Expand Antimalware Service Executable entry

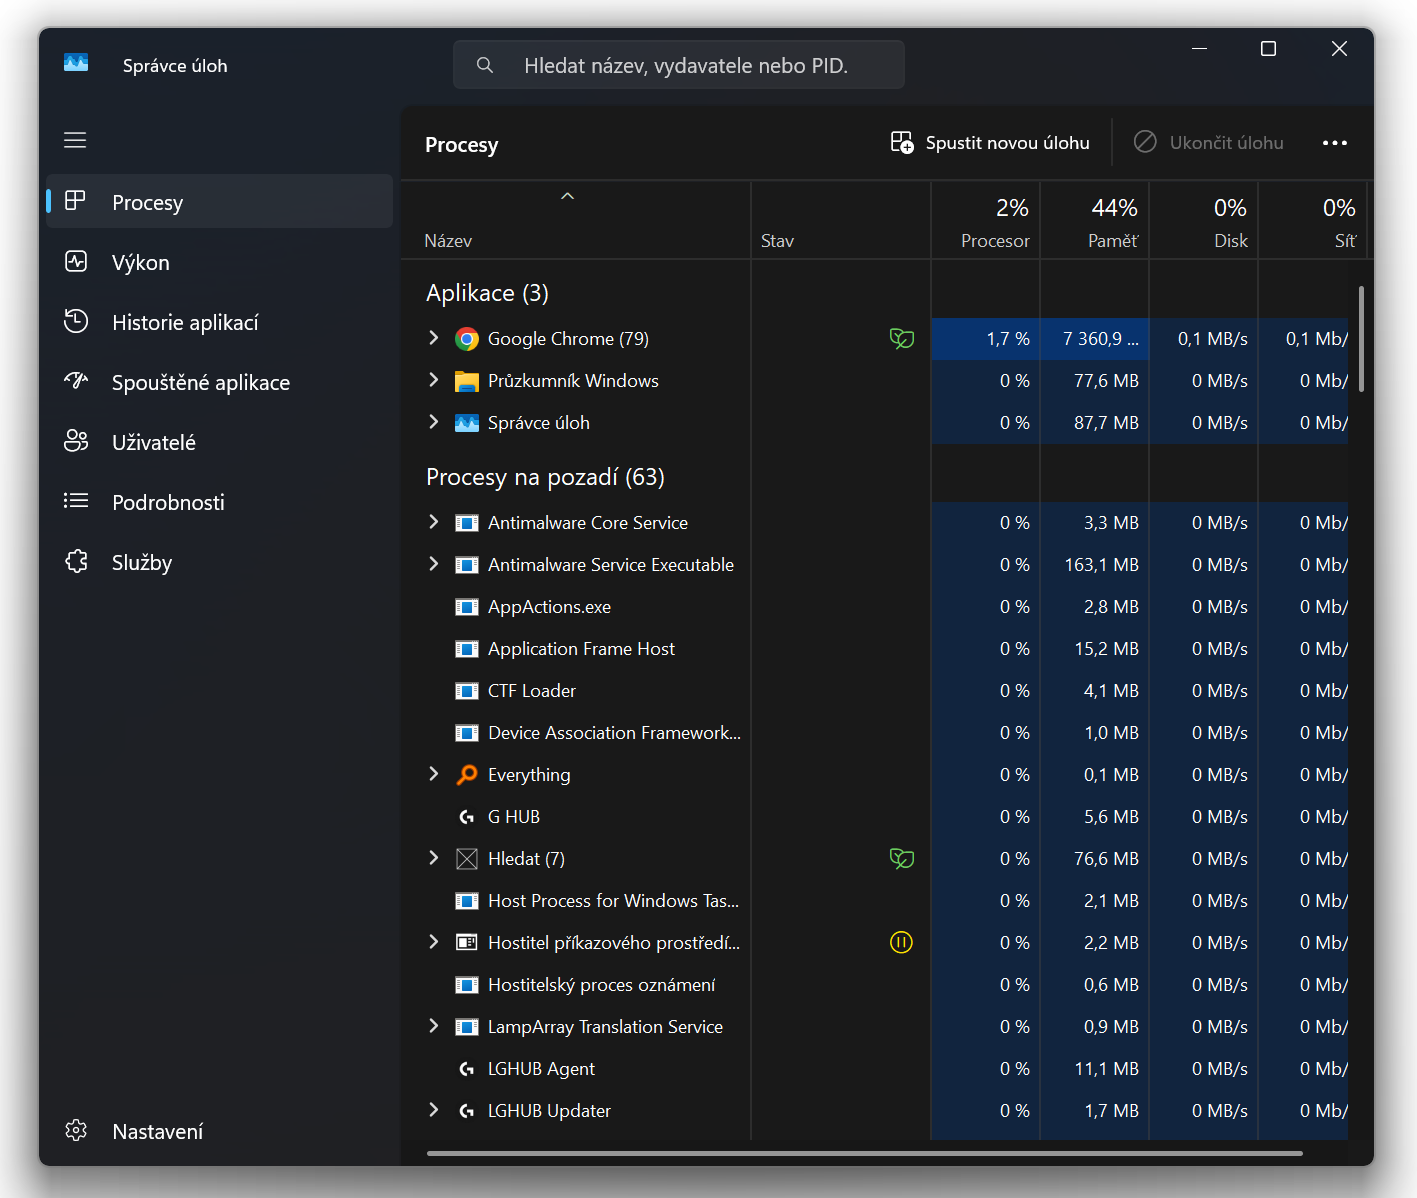[x=433, y=564]
